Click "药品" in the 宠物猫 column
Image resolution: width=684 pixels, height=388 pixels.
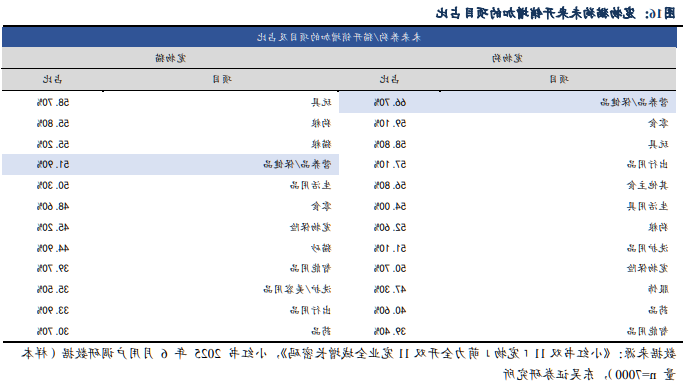(x=321, y=331)
